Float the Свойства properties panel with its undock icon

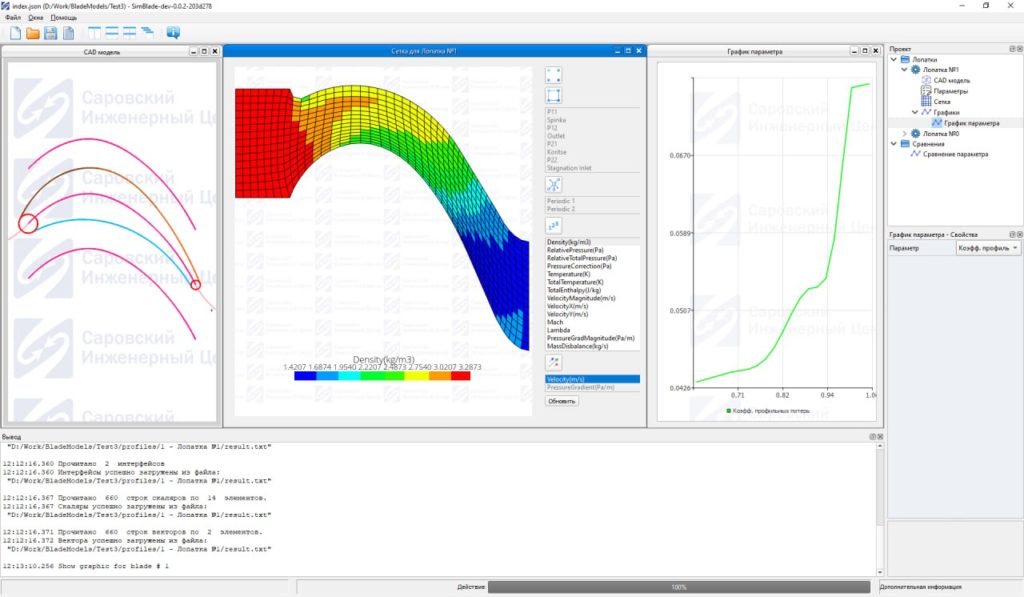click(x=1012, y=234)
